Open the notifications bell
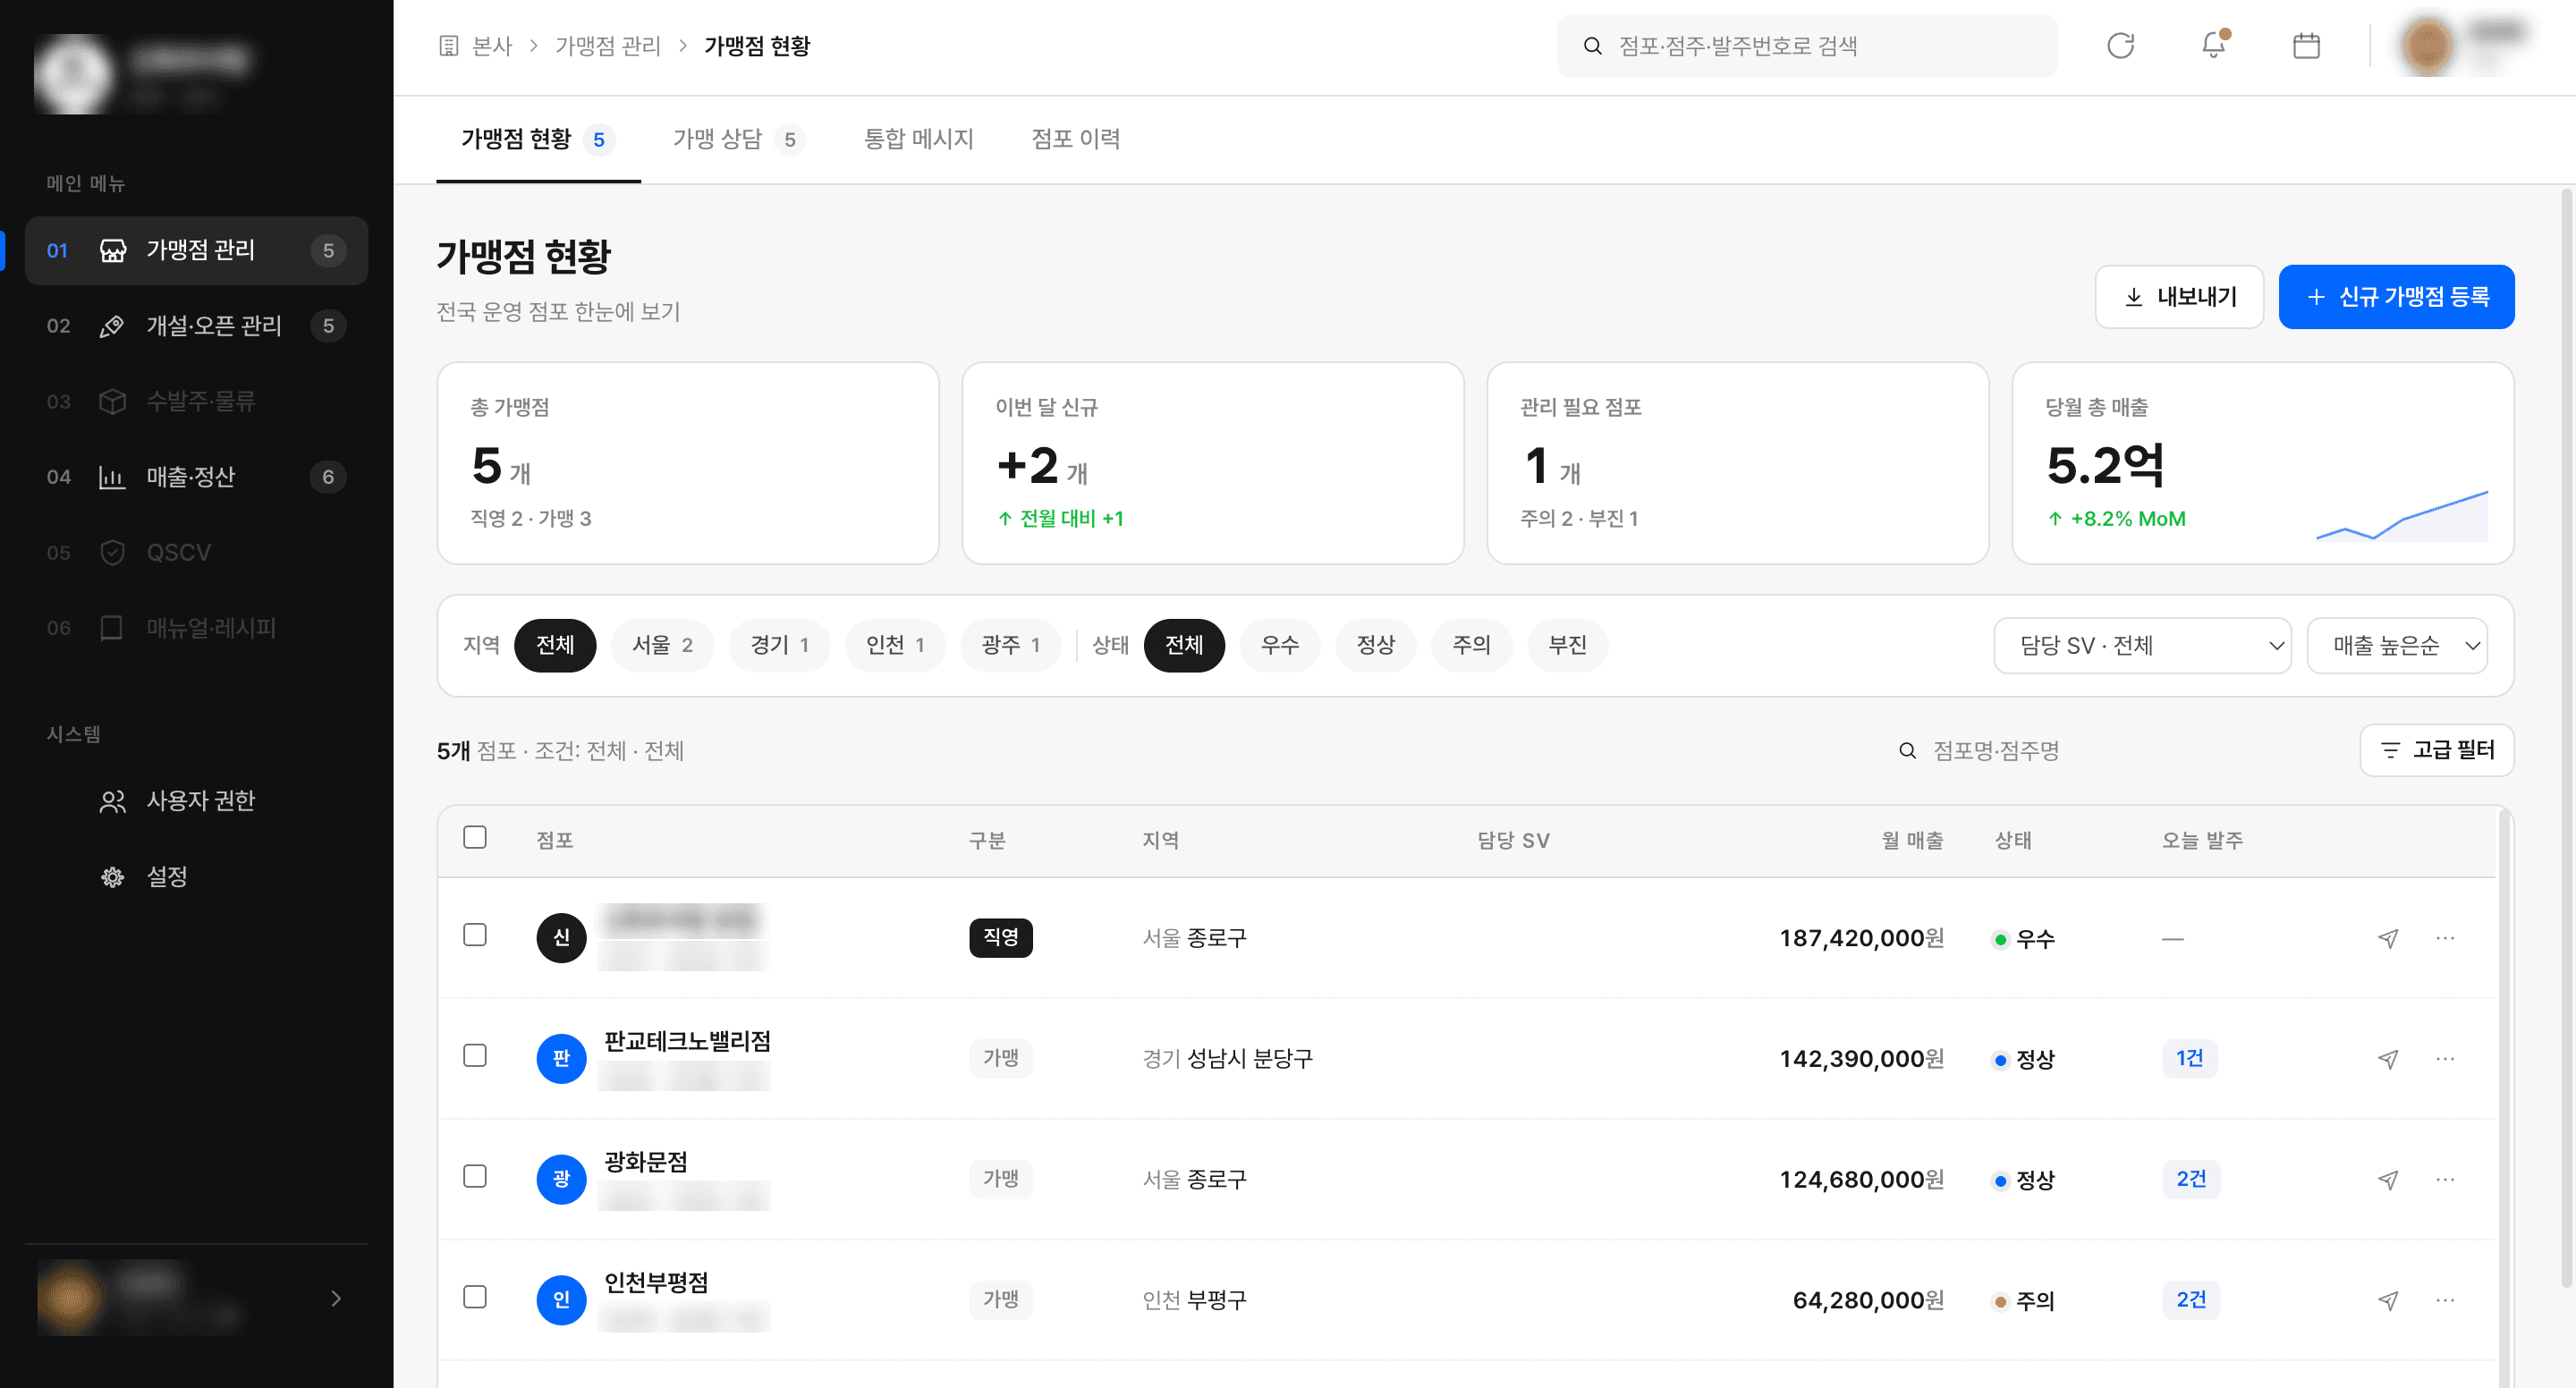Screen dimensions: 2576x1388 [2214, 46]
